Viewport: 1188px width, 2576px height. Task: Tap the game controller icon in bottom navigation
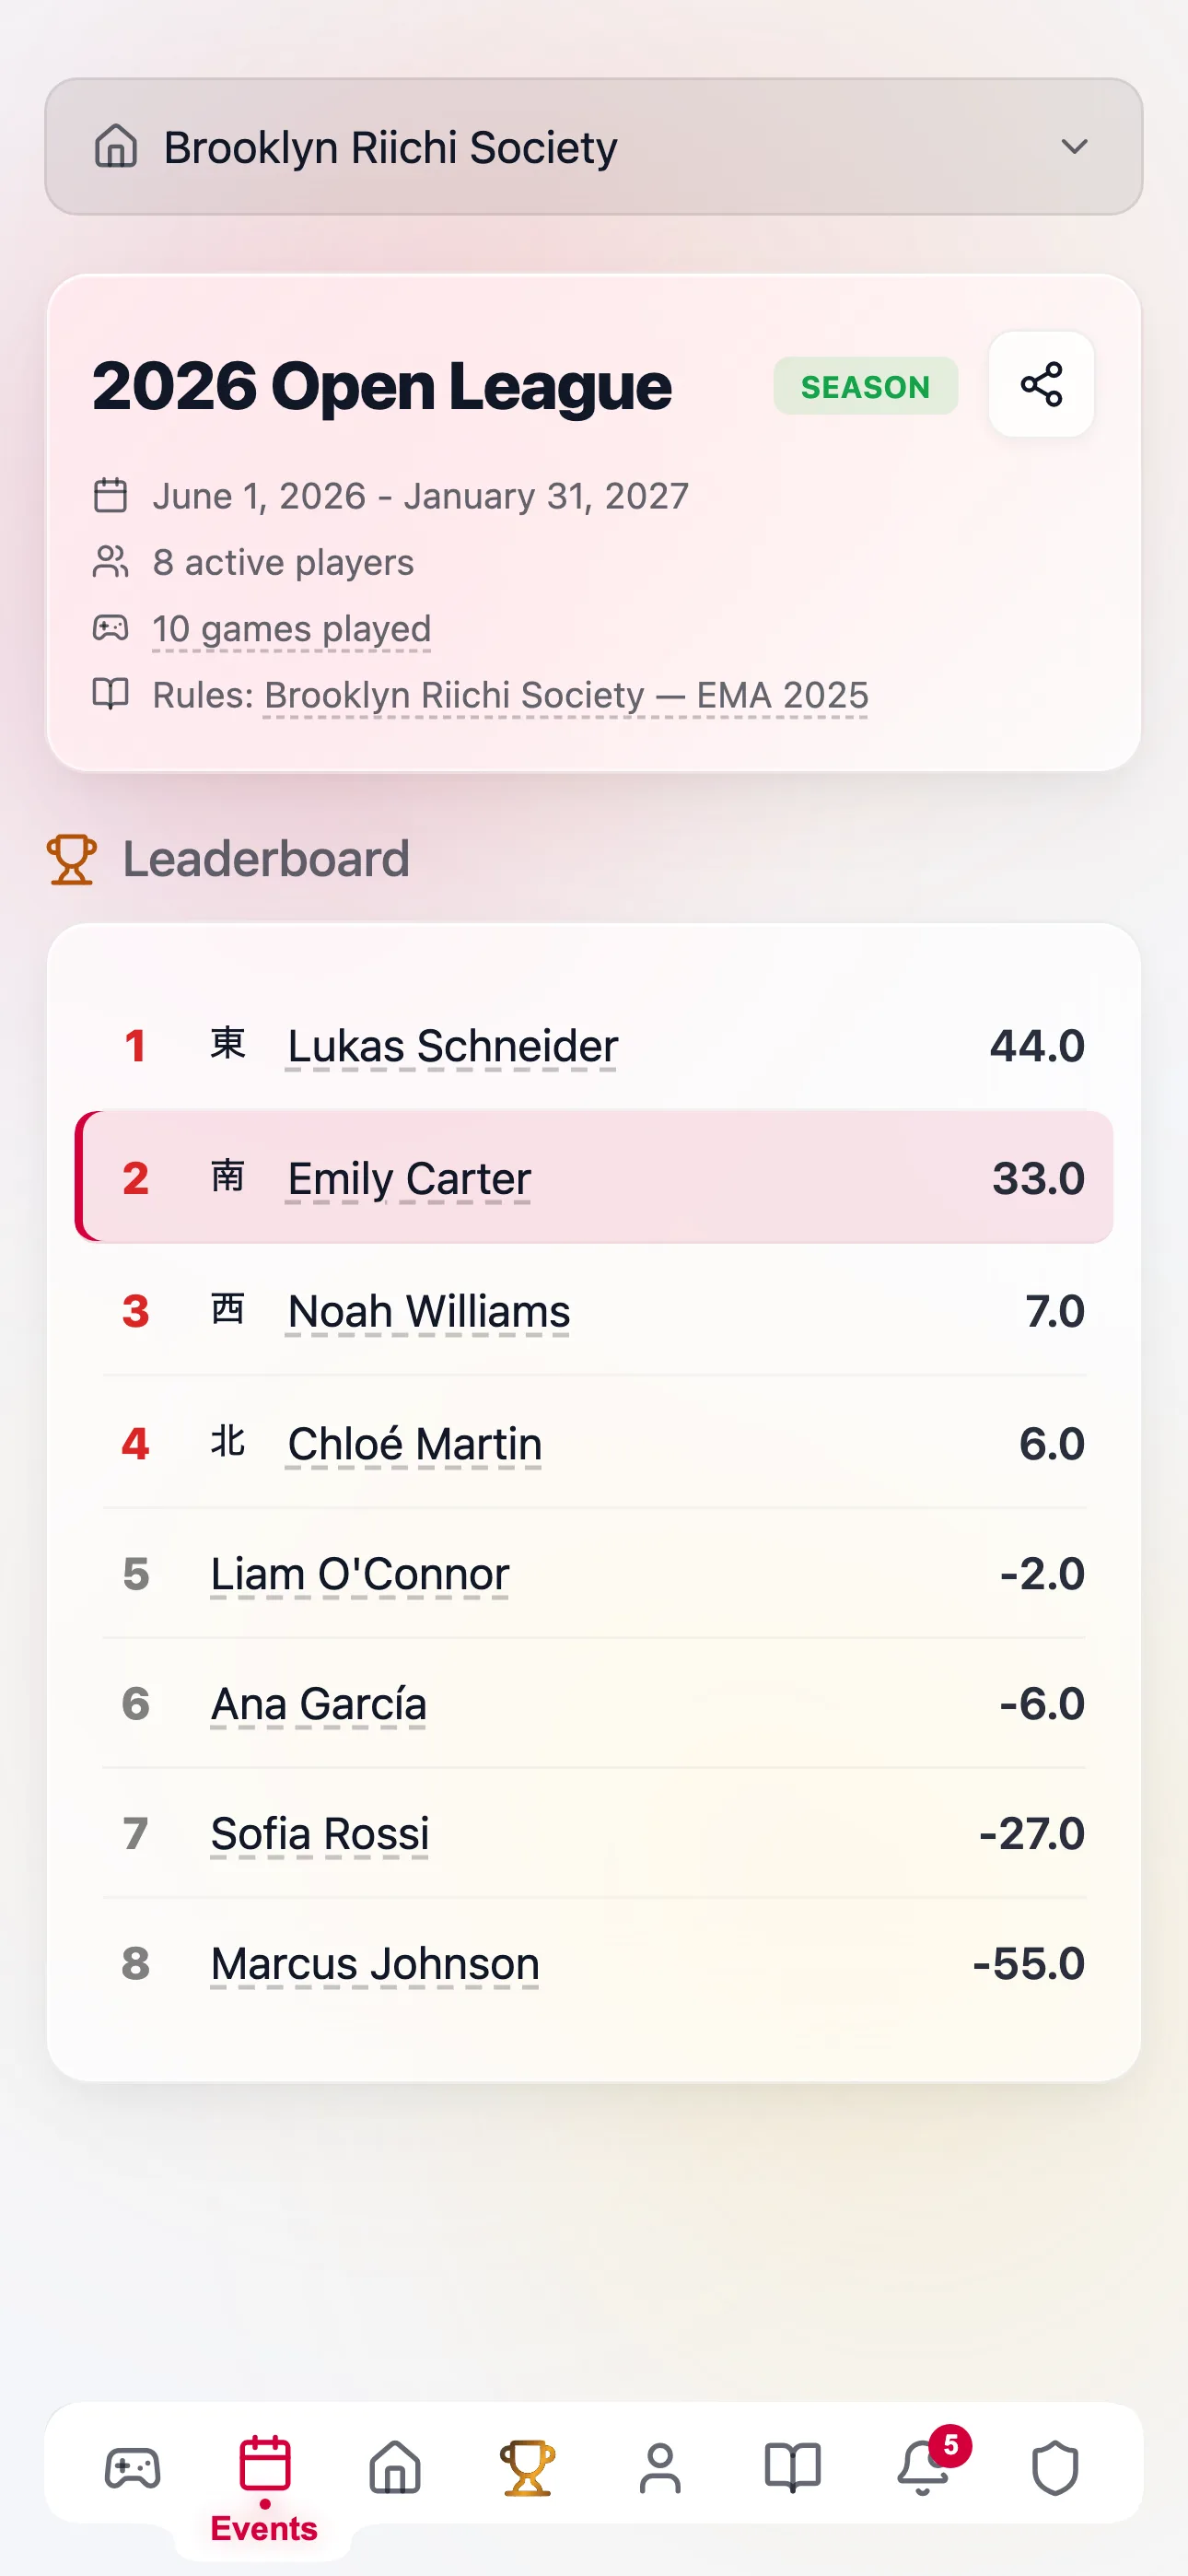pos(132,2468)
